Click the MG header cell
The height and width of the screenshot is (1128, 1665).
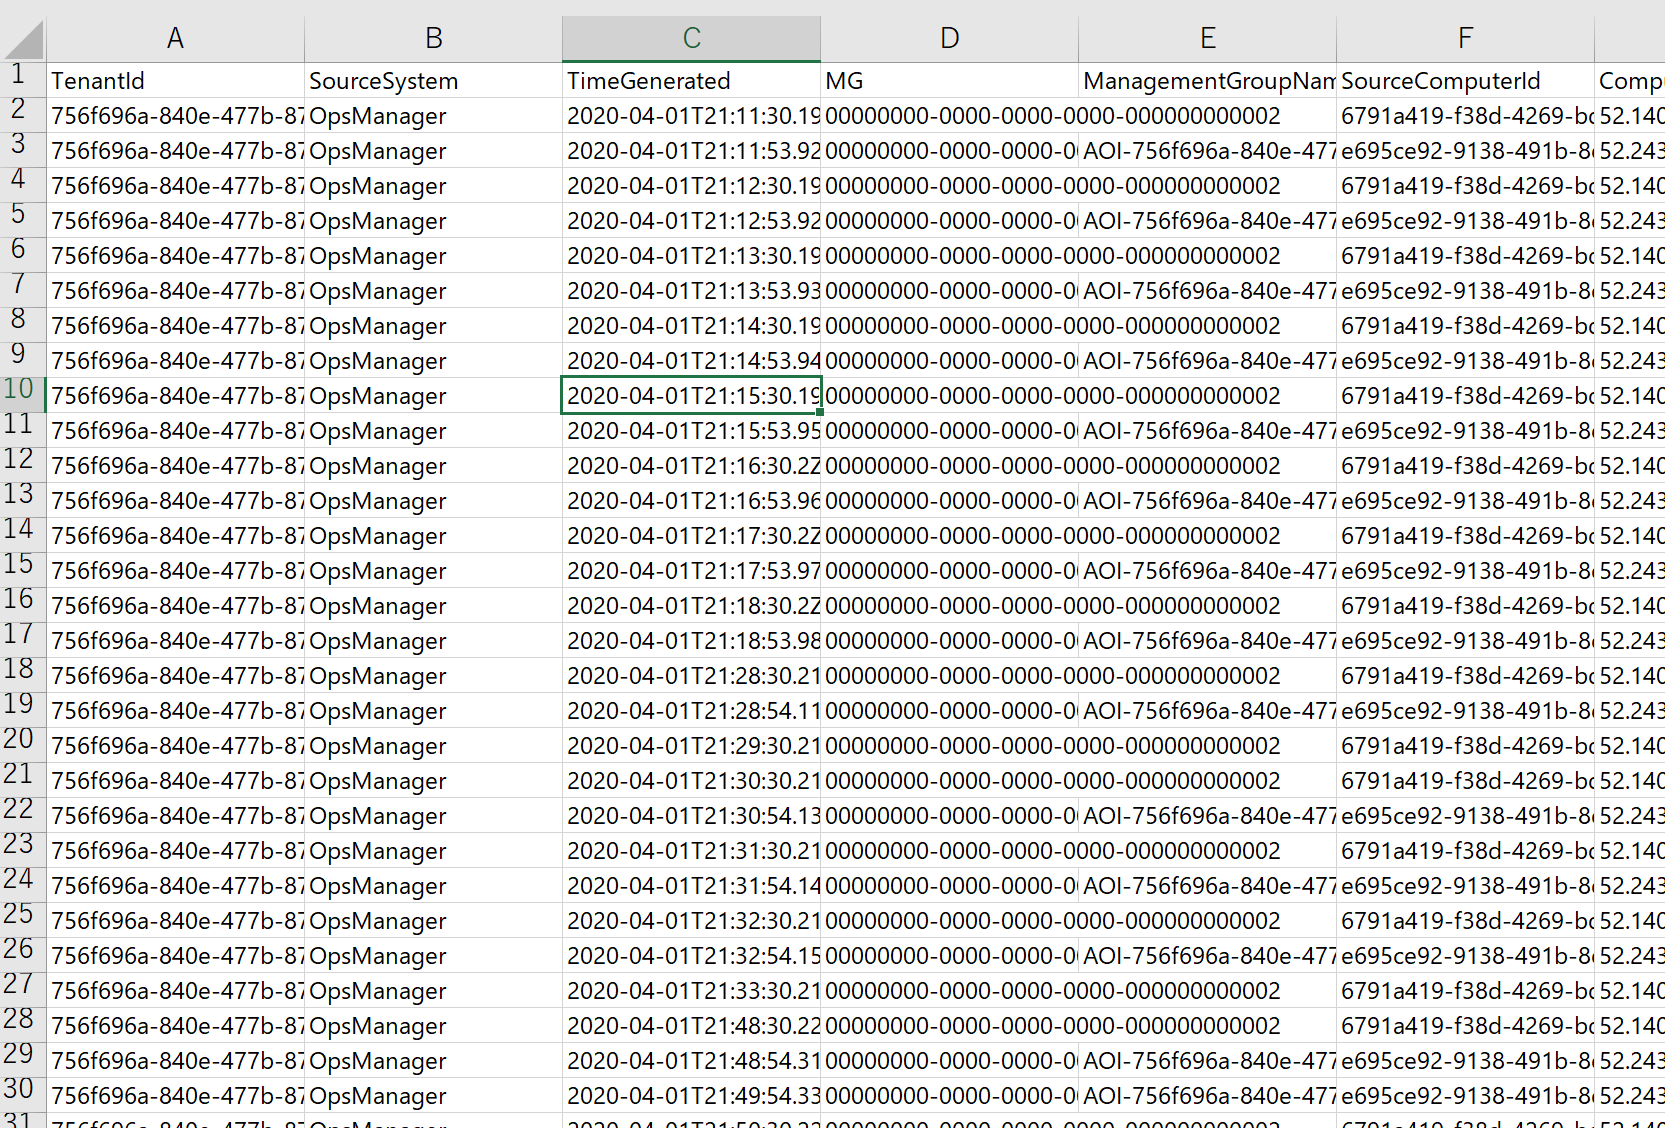pyautogui.click(x=949, y=80)
